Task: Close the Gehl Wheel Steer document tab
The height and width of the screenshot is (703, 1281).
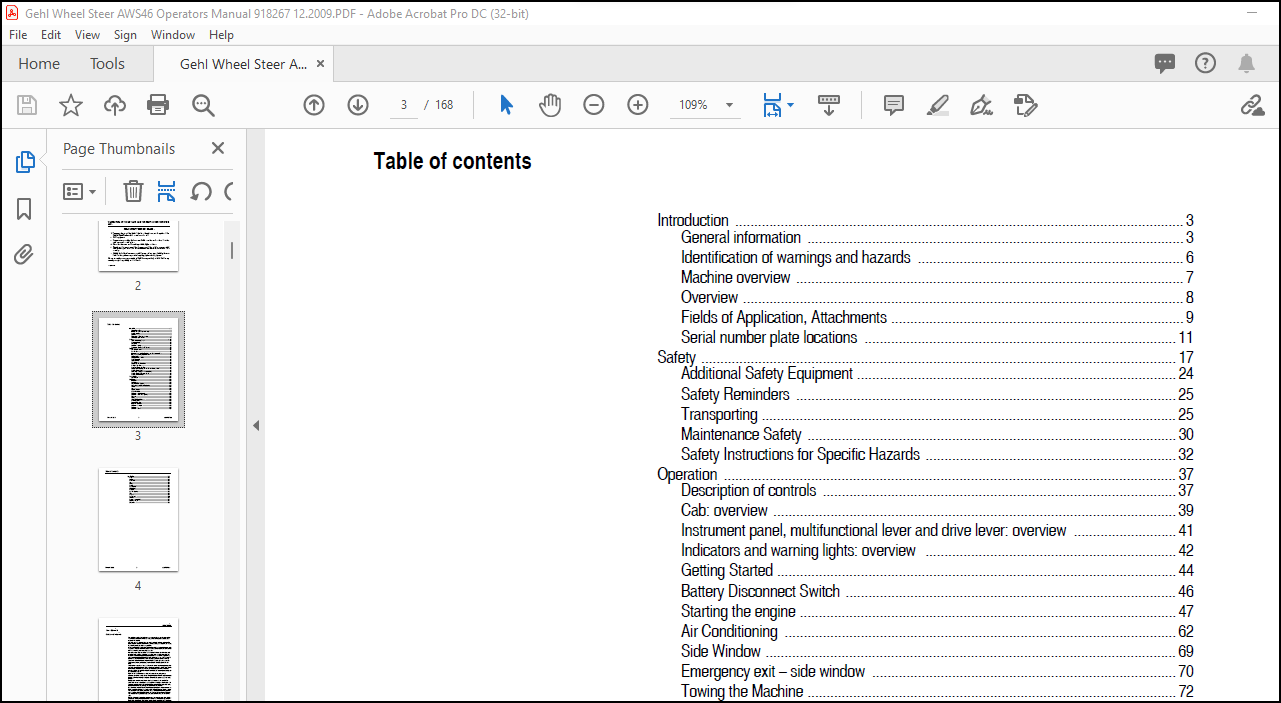Action: pyautogui.click(x=320, y=64)
